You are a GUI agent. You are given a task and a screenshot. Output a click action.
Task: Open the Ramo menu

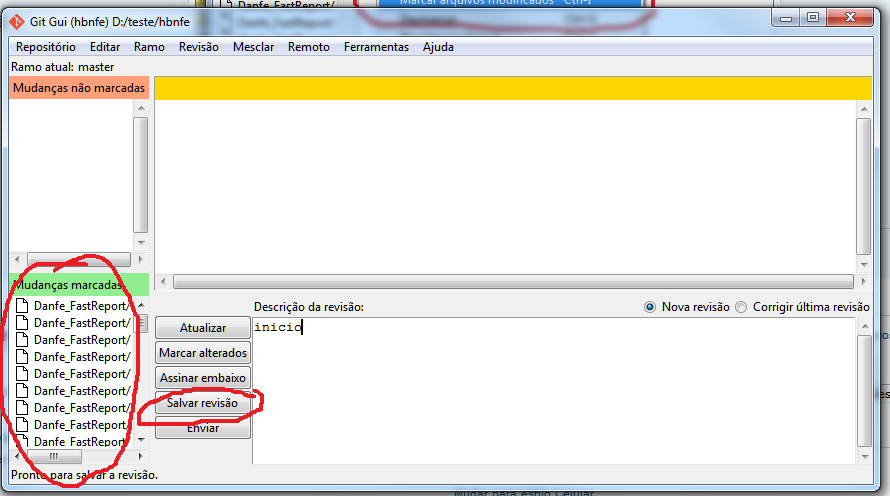point(149,47)
